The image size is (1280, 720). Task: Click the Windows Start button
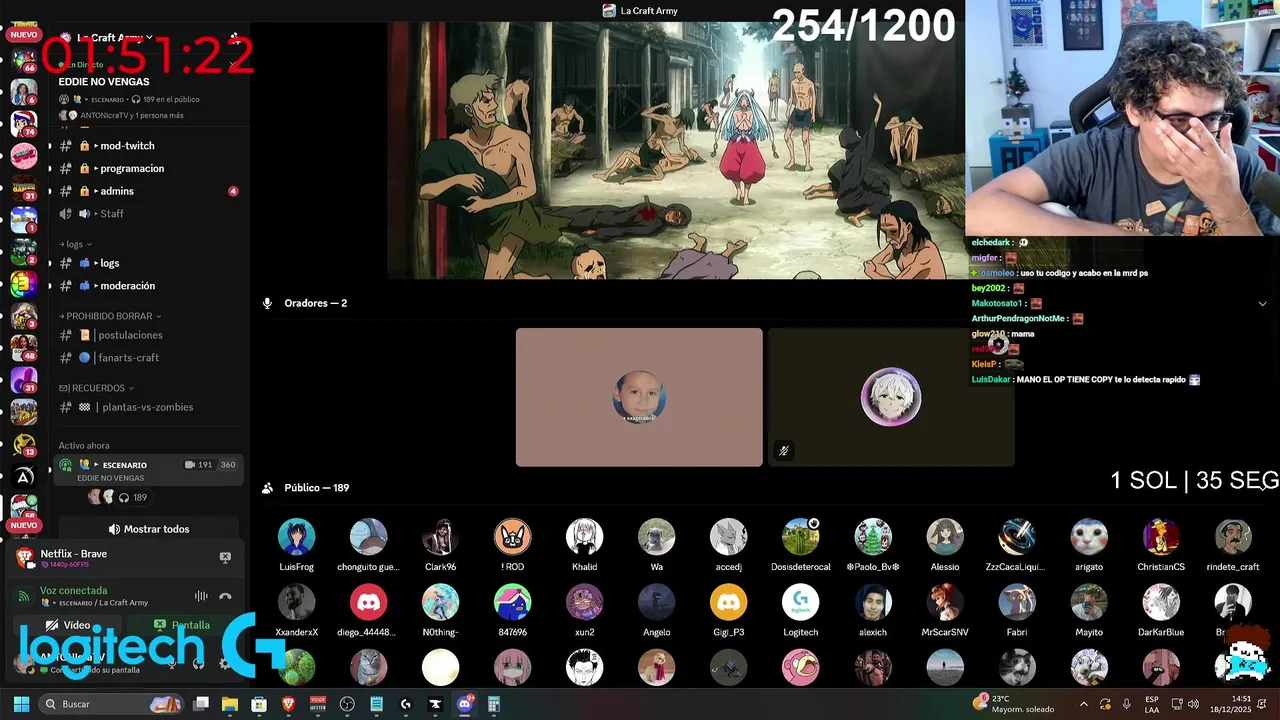pyautogui.click(x=21, y=704)
